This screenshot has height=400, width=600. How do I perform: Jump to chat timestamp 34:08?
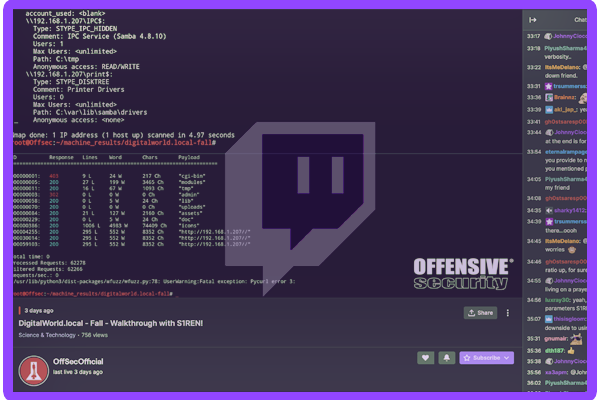point(533,199)
